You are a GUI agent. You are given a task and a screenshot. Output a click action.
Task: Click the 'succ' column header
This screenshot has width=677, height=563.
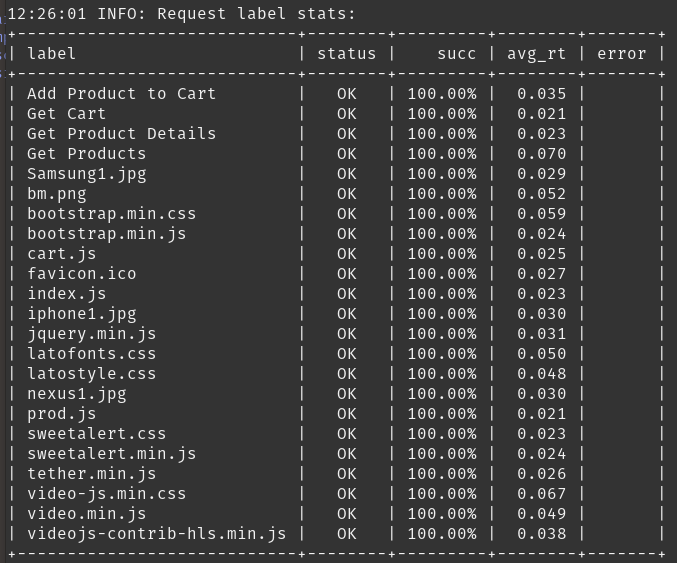click(456, 54)
